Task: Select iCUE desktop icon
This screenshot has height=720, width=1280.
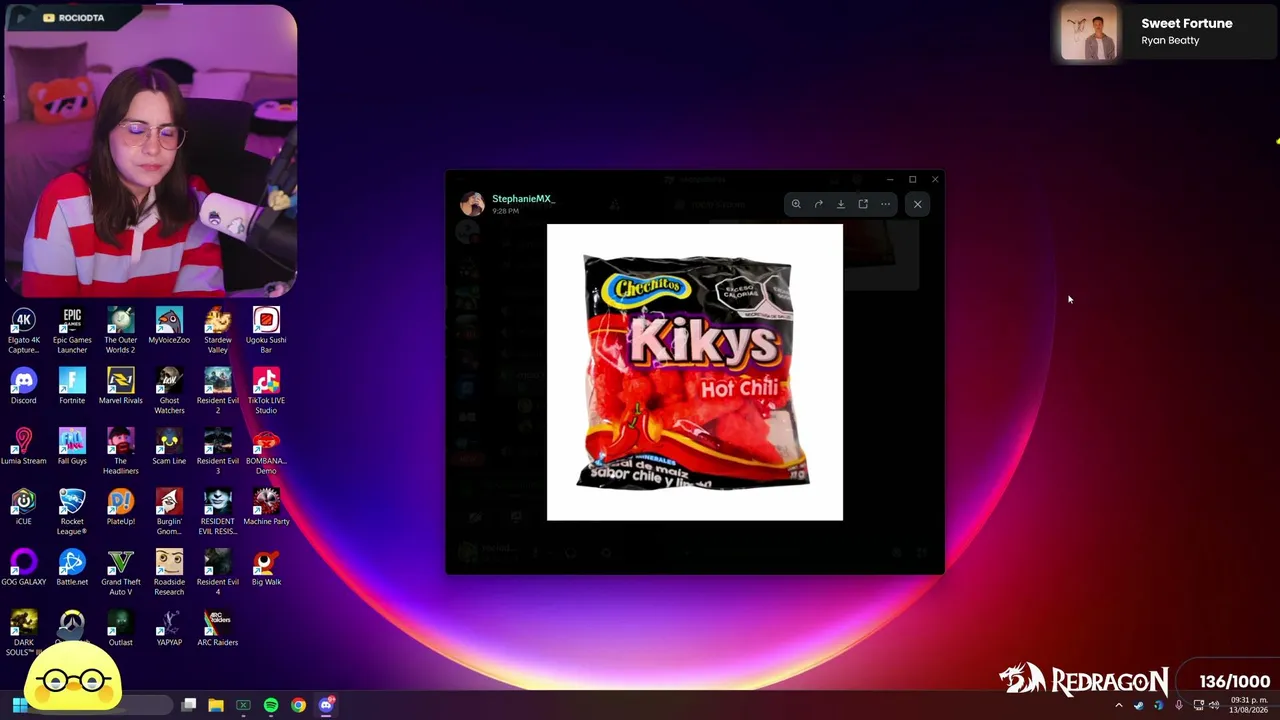Action: pyautogui.click(x=24, y=507)
